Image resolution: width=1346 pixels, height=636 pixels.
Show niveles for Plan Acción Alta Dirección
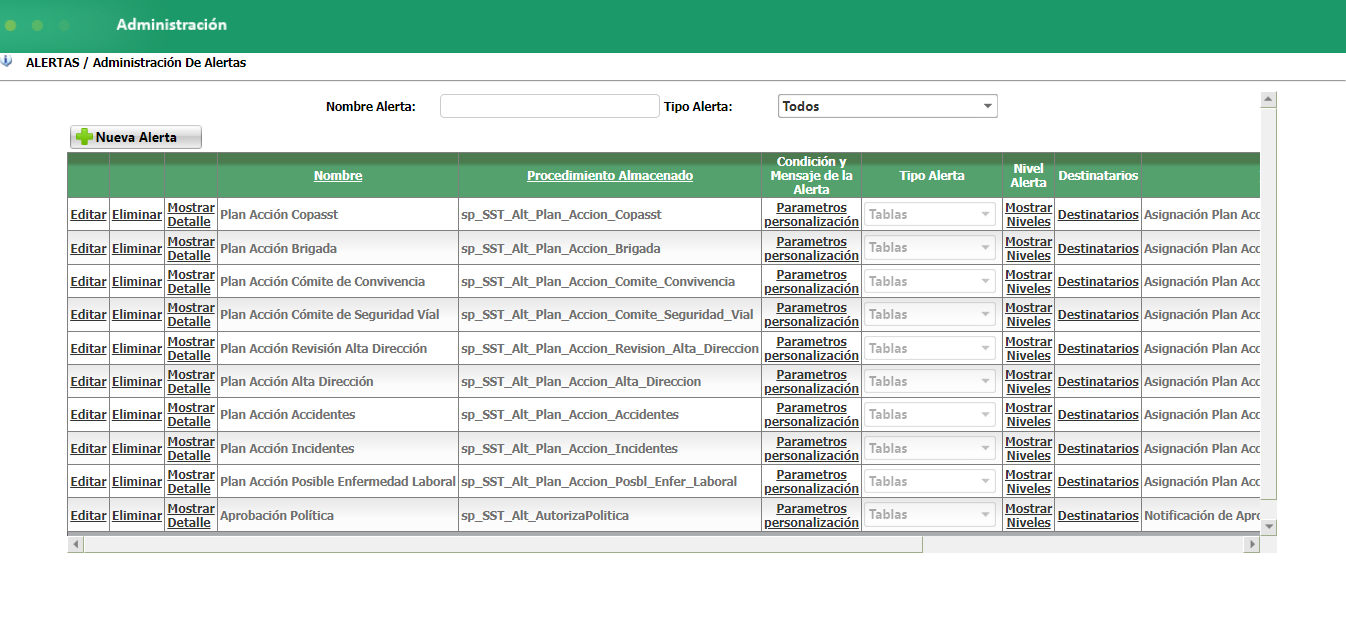[1028, 381]
